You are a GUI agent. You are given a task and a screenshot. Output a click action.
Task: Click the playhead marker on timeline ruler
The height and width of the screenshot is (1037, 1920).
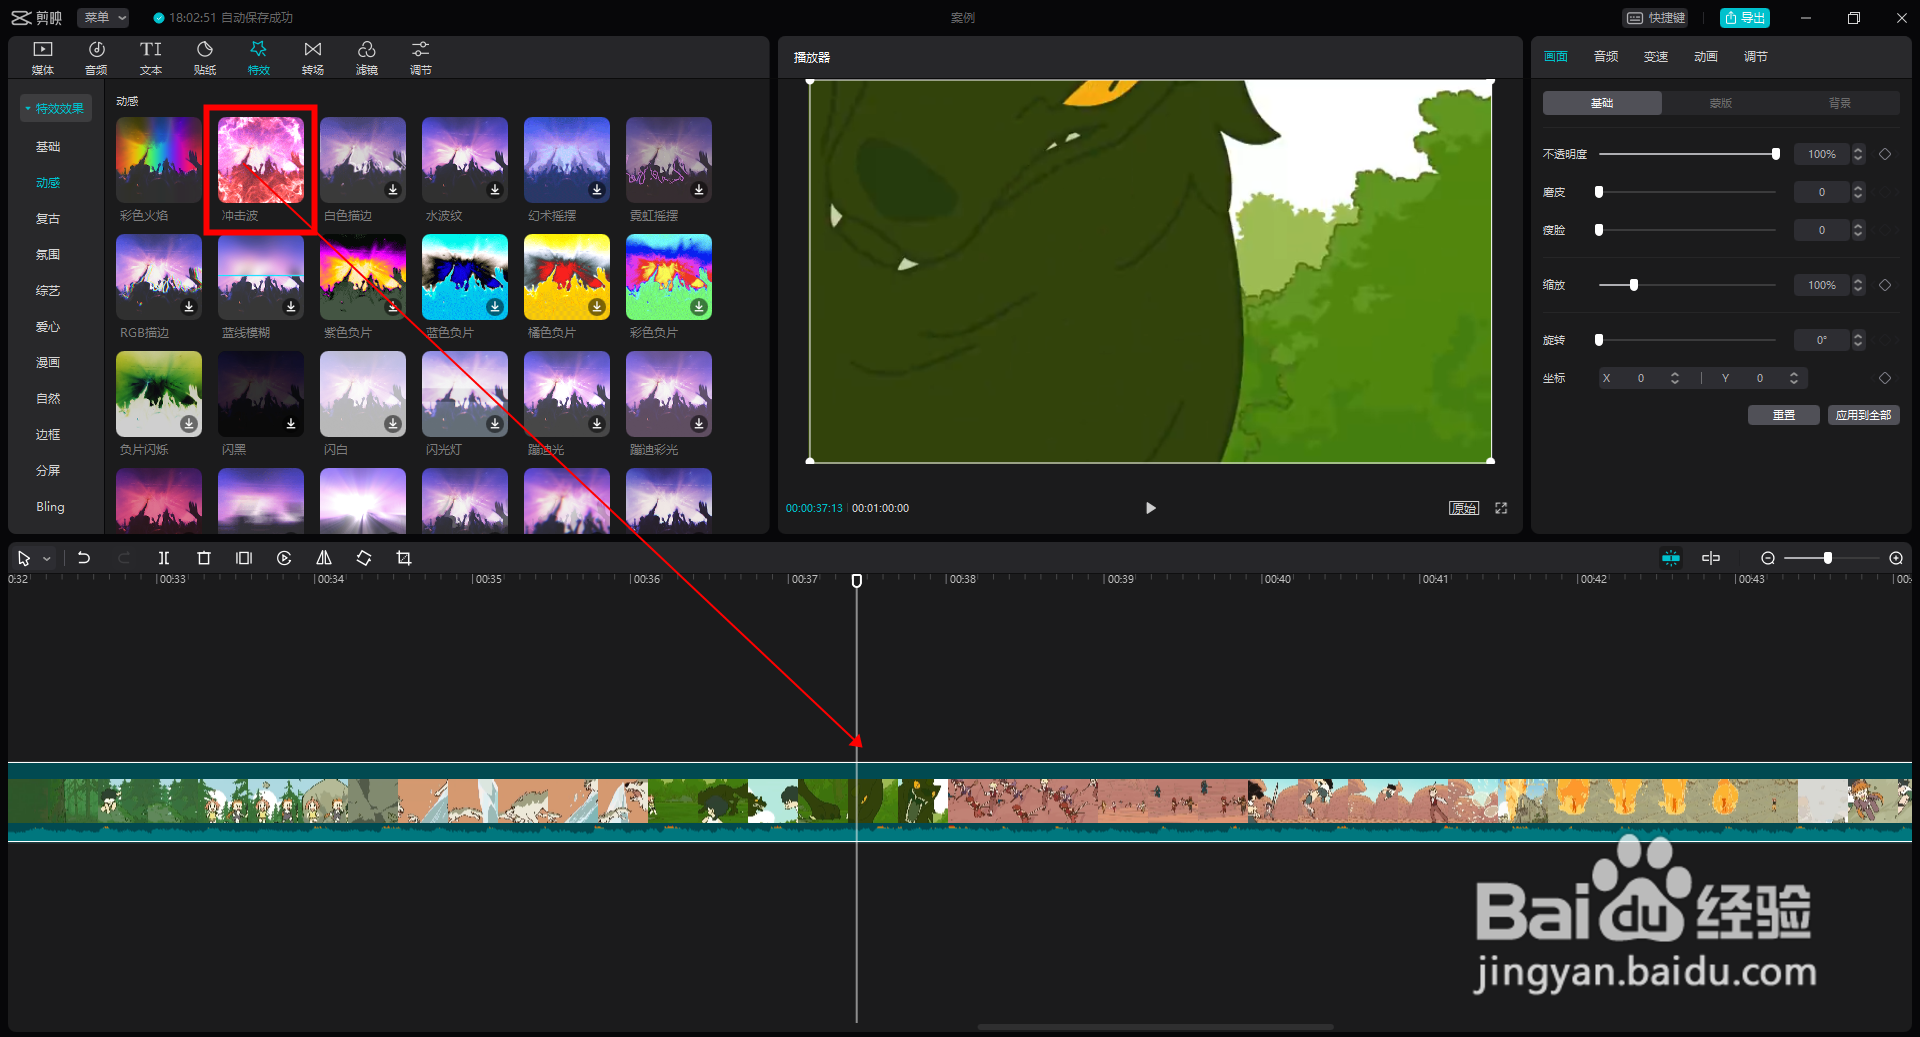[857, 580]
